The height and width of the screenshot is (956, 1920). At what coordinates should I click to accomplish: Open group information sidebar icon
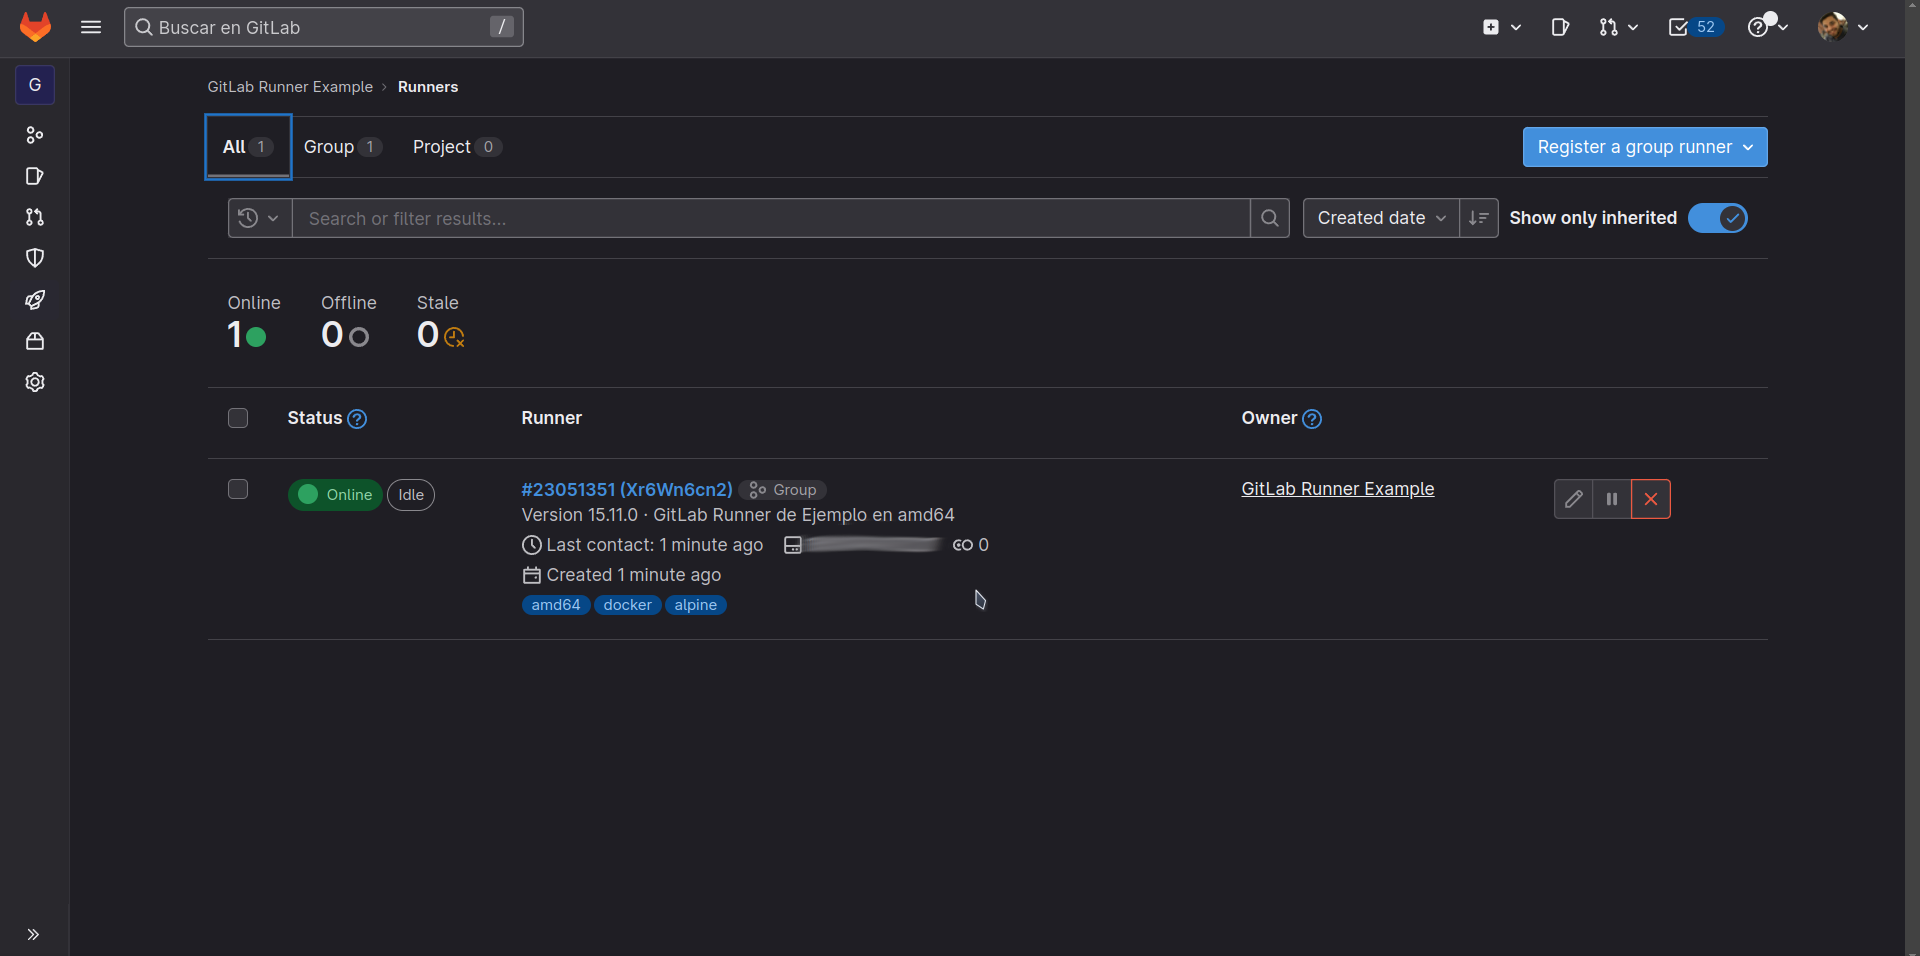coord(35,135)
